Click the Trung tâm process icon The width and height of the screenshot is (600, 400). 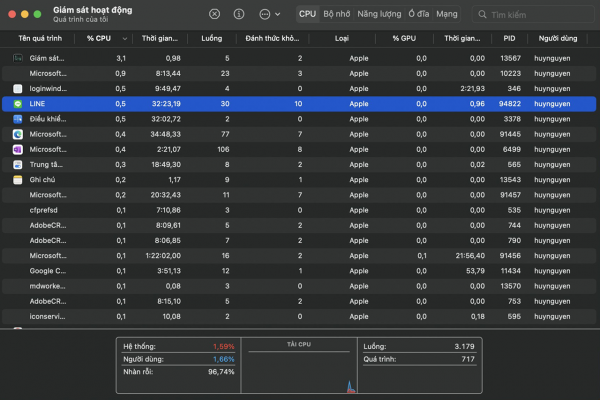pos(18,164)
